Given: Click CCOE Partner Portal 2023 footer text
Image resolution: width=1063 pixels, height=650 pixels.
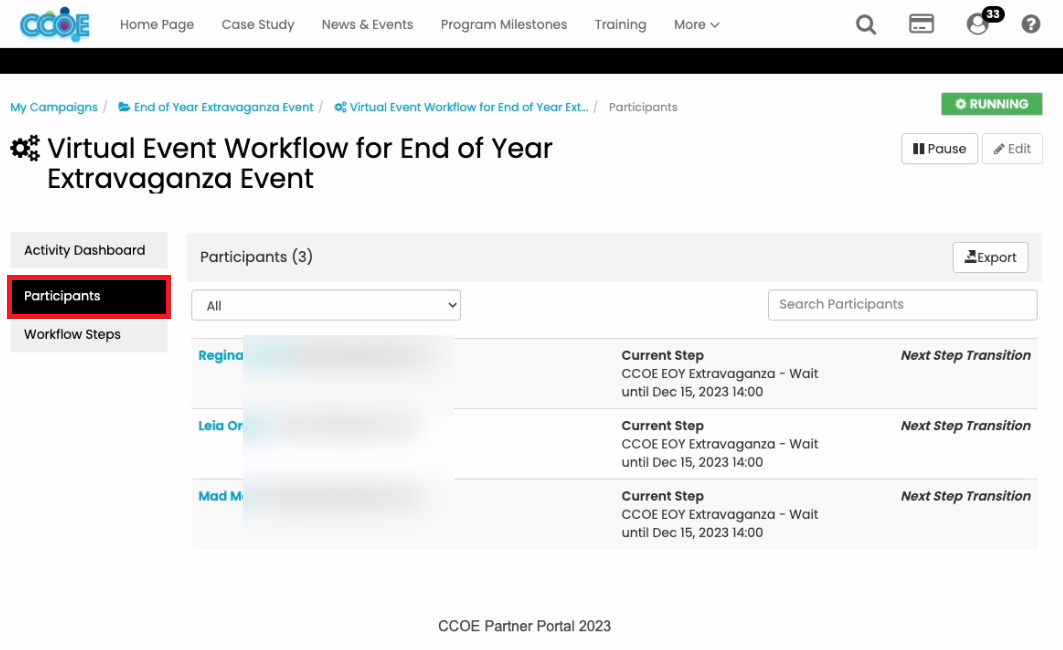Looking at the screenshot, I should coord(524,626).
